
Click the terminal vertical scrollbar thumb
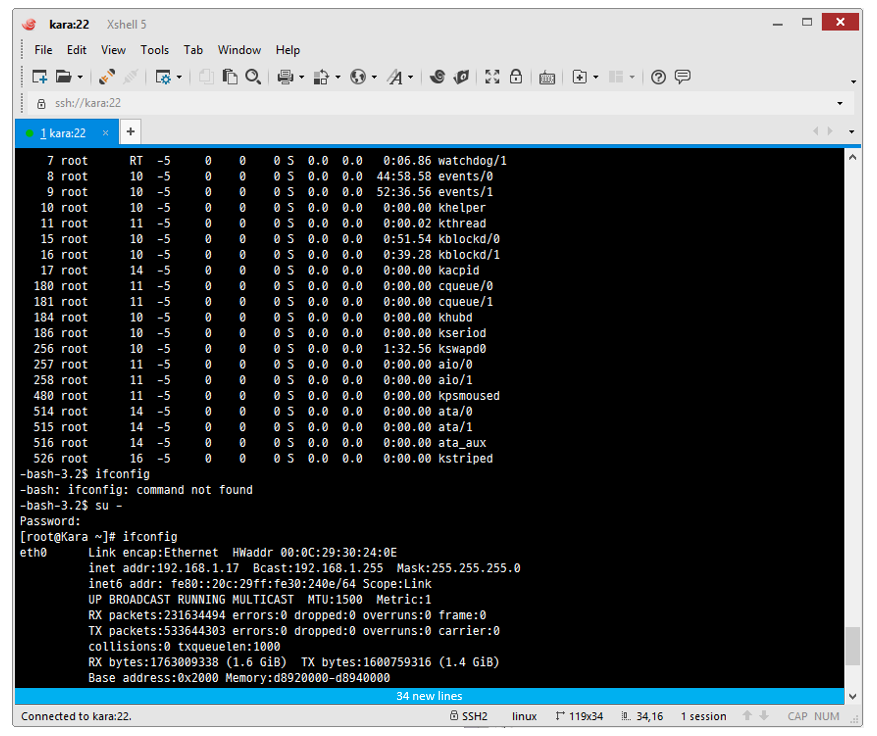click(852, 646)
